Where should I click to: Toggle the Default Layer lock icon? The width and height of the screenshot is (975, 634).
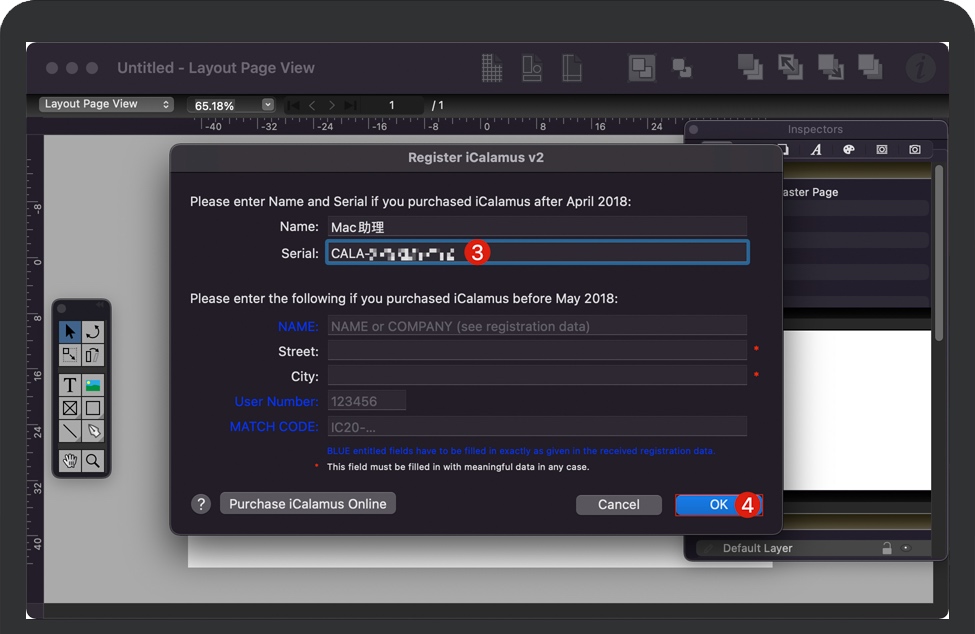click(x=887, y=548)
